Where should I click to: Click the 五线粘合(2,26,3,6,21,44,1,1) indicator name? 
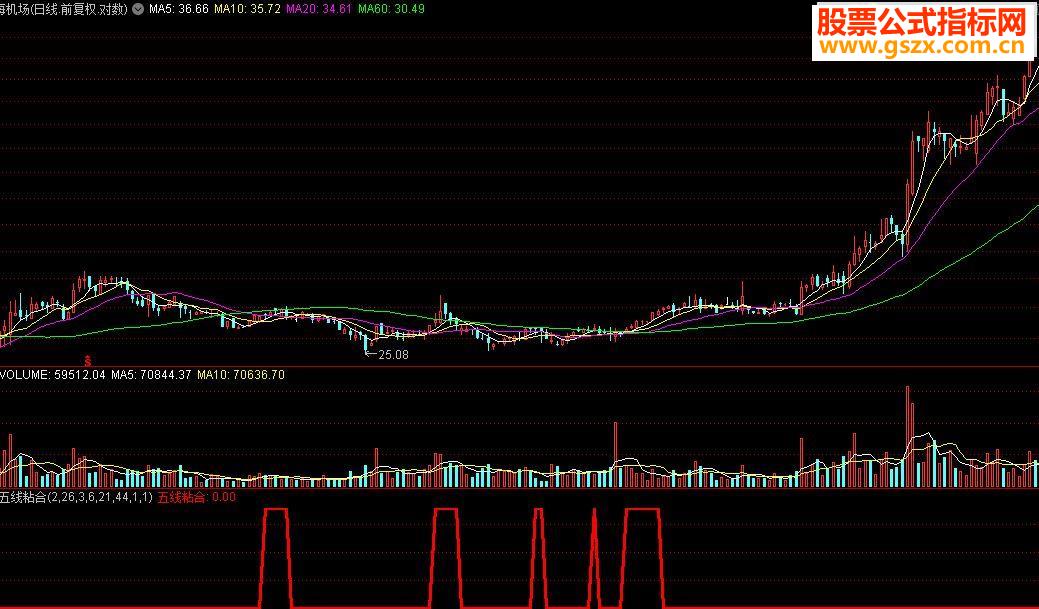coord(76,497)
